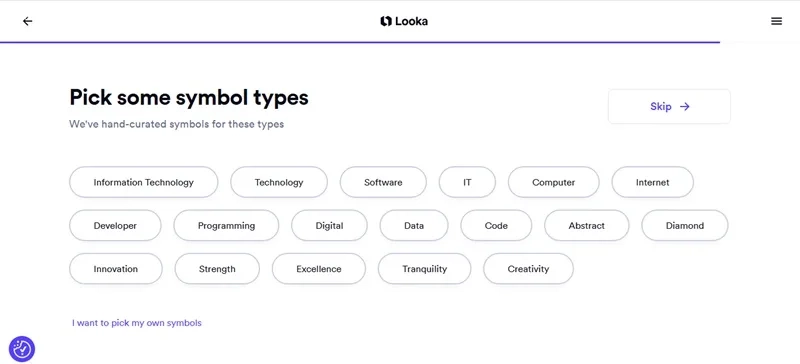Viewport: 800px width, 364px height.
Task: Toggle the Creativity chip
Action: pos(528,269)
